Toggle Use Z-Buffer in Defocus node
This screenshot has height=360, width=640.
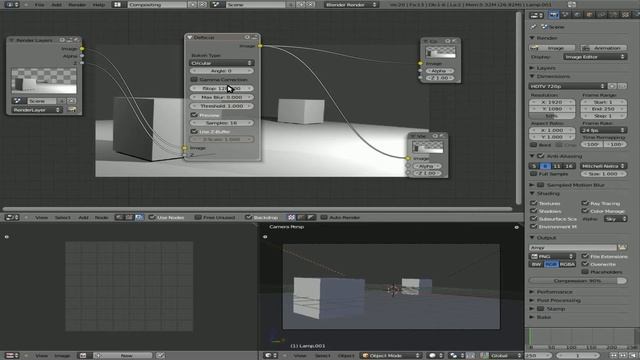pyautogui.click(x=194, y=131)
